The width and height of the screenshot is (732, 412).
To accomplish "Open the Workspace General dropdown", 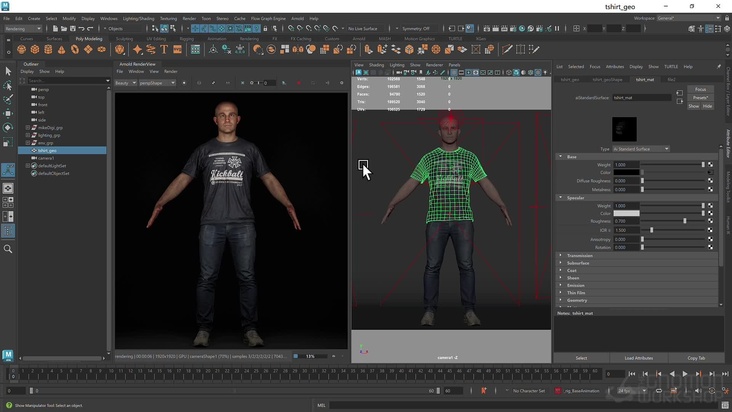I will point(689,18).
